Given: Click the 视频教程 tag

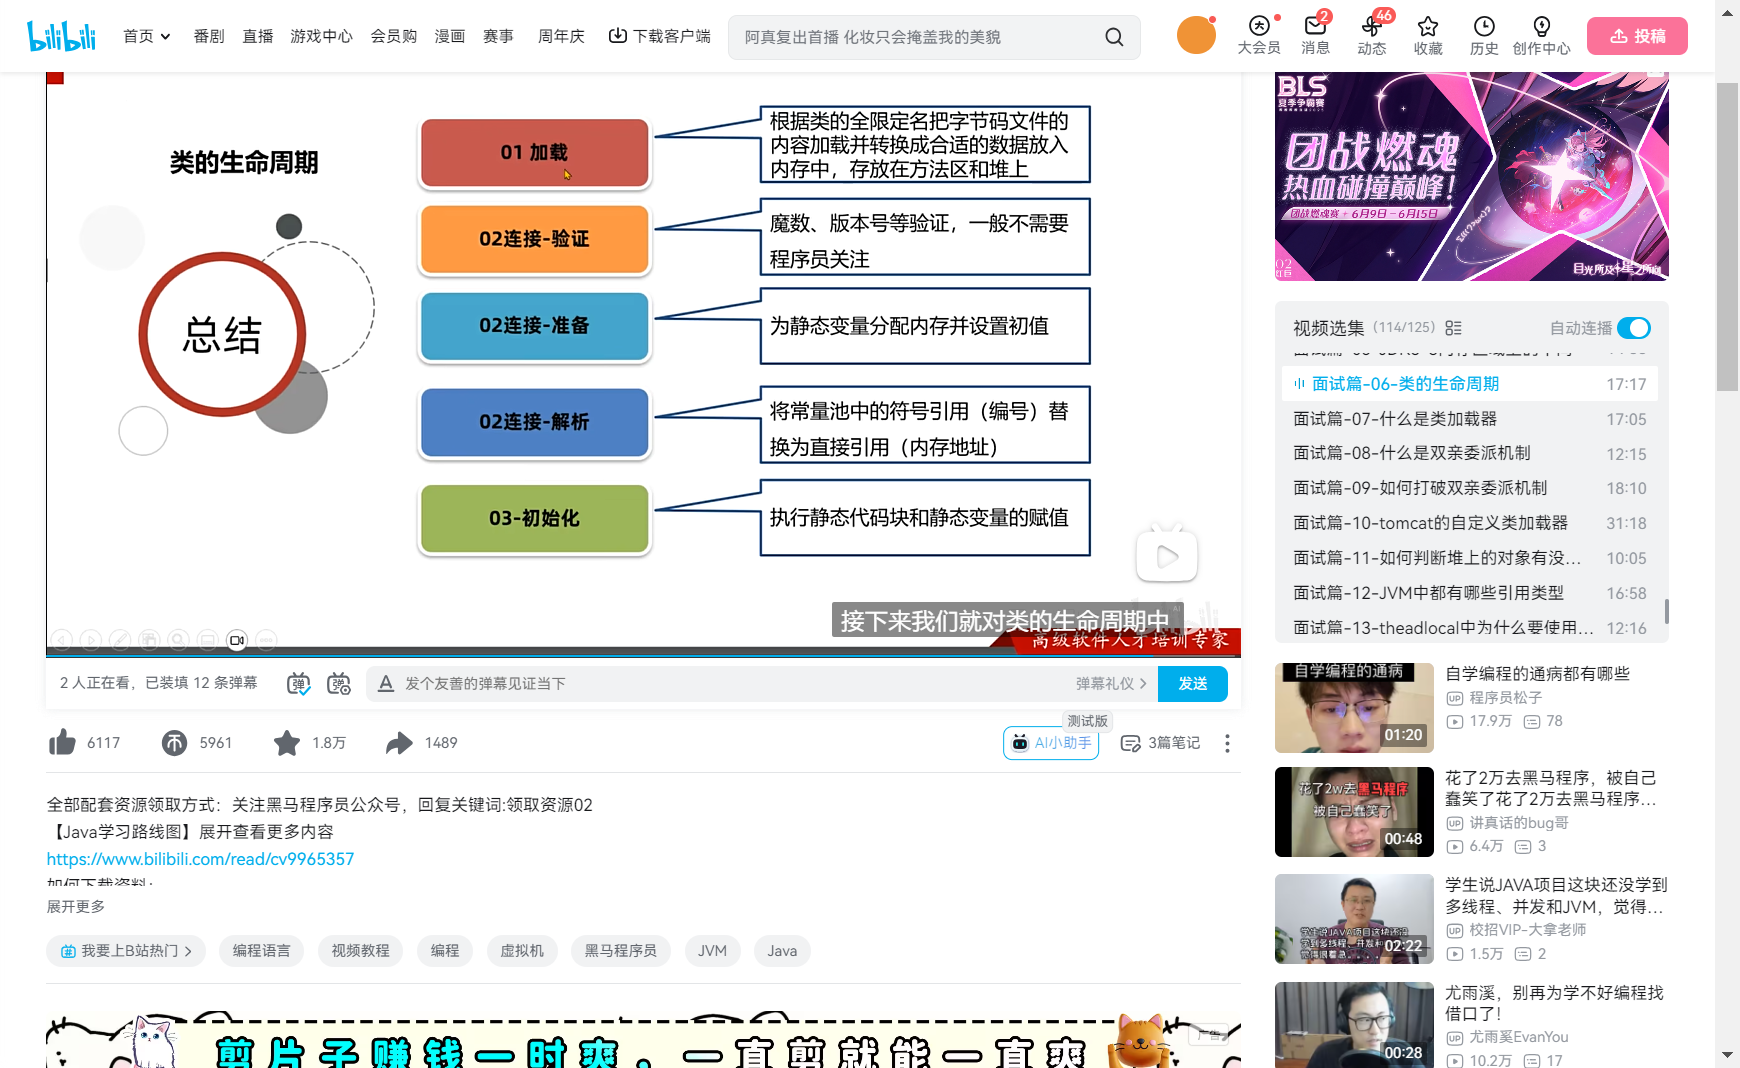Looking at the screenshot, I should pyautogui.click(x=361, y=951).
